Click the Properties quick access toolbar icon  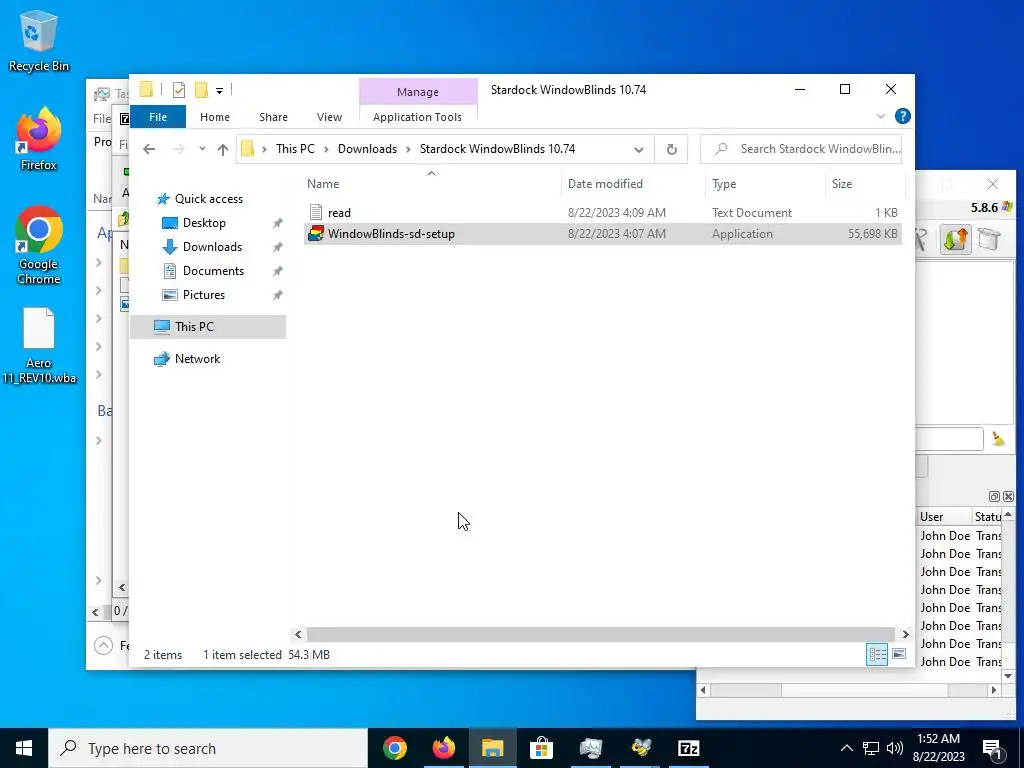pyautogui.click(x=178, y=90)
